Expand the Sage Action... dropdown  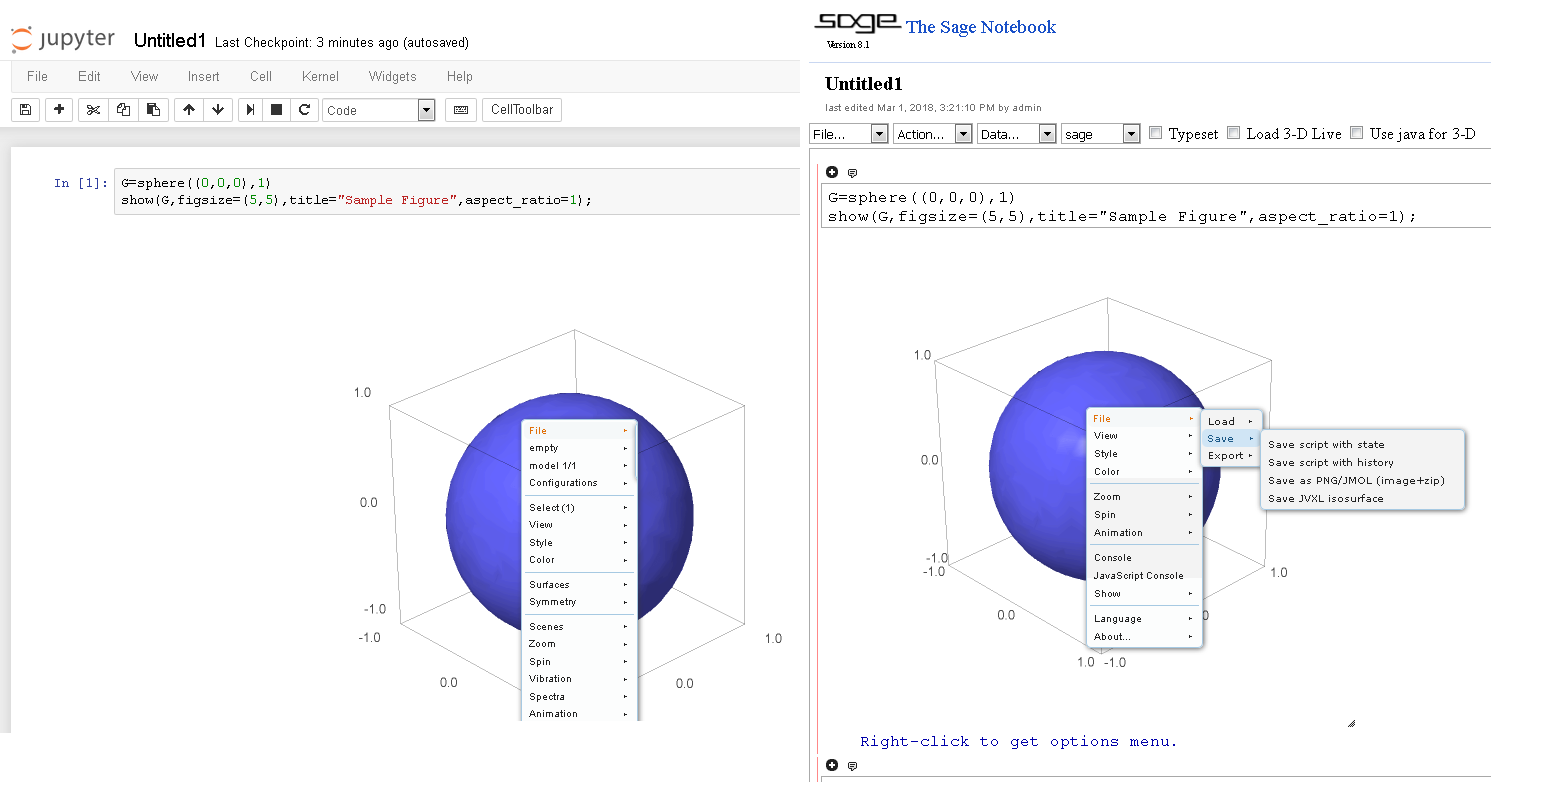click(x=932, y=134)
